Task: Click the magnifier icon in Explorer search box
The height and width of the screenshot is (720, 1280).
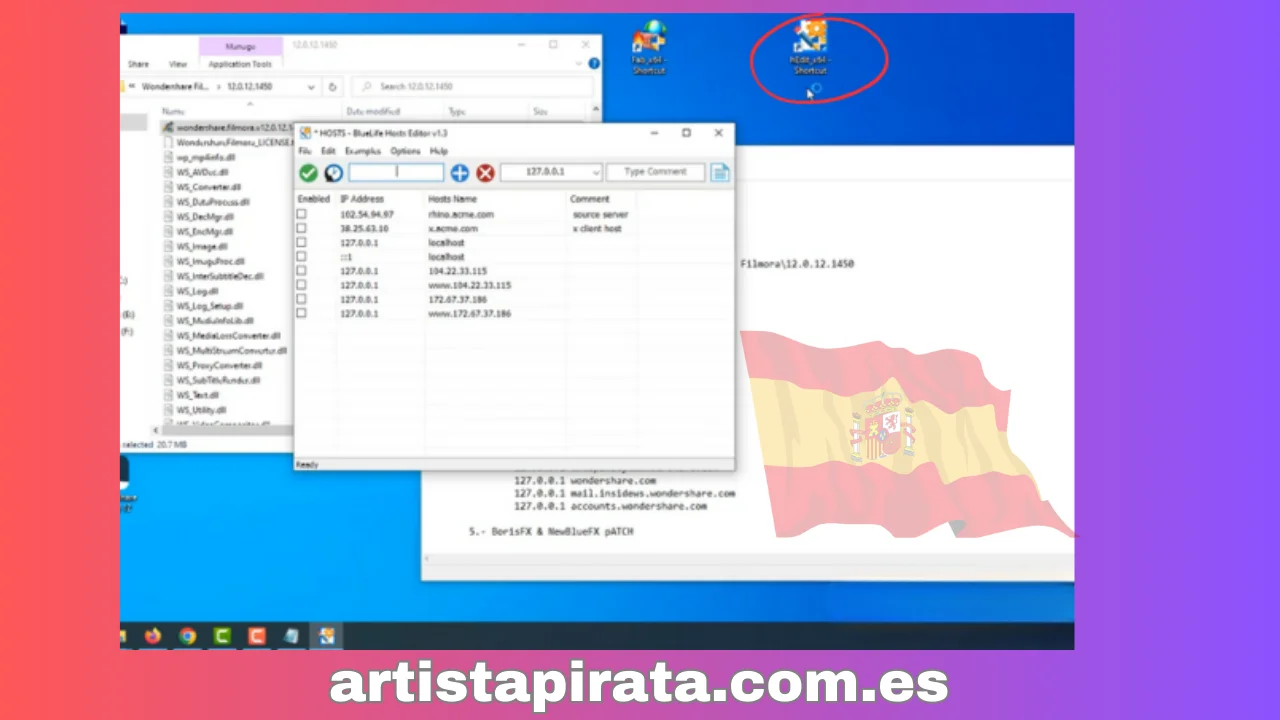Action: click(x=367, y=87)
